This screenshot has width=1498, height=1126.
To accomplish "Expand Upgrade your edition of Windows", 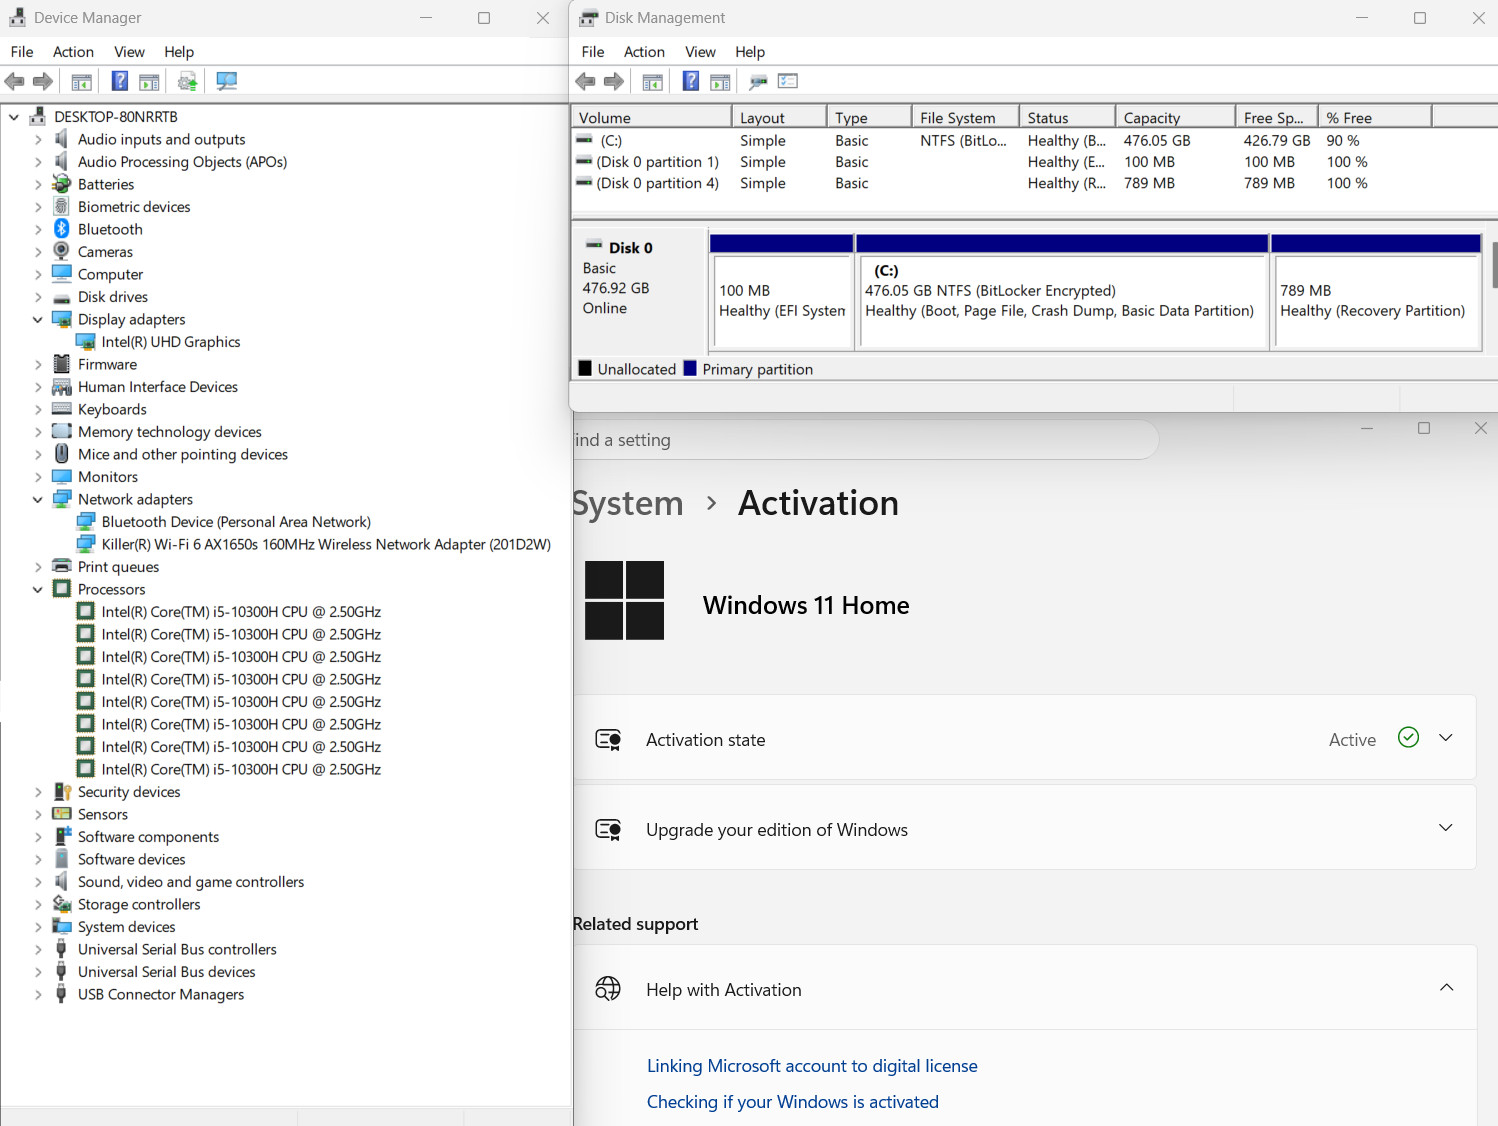I will pyautogui.click(x=1445, y=828).
